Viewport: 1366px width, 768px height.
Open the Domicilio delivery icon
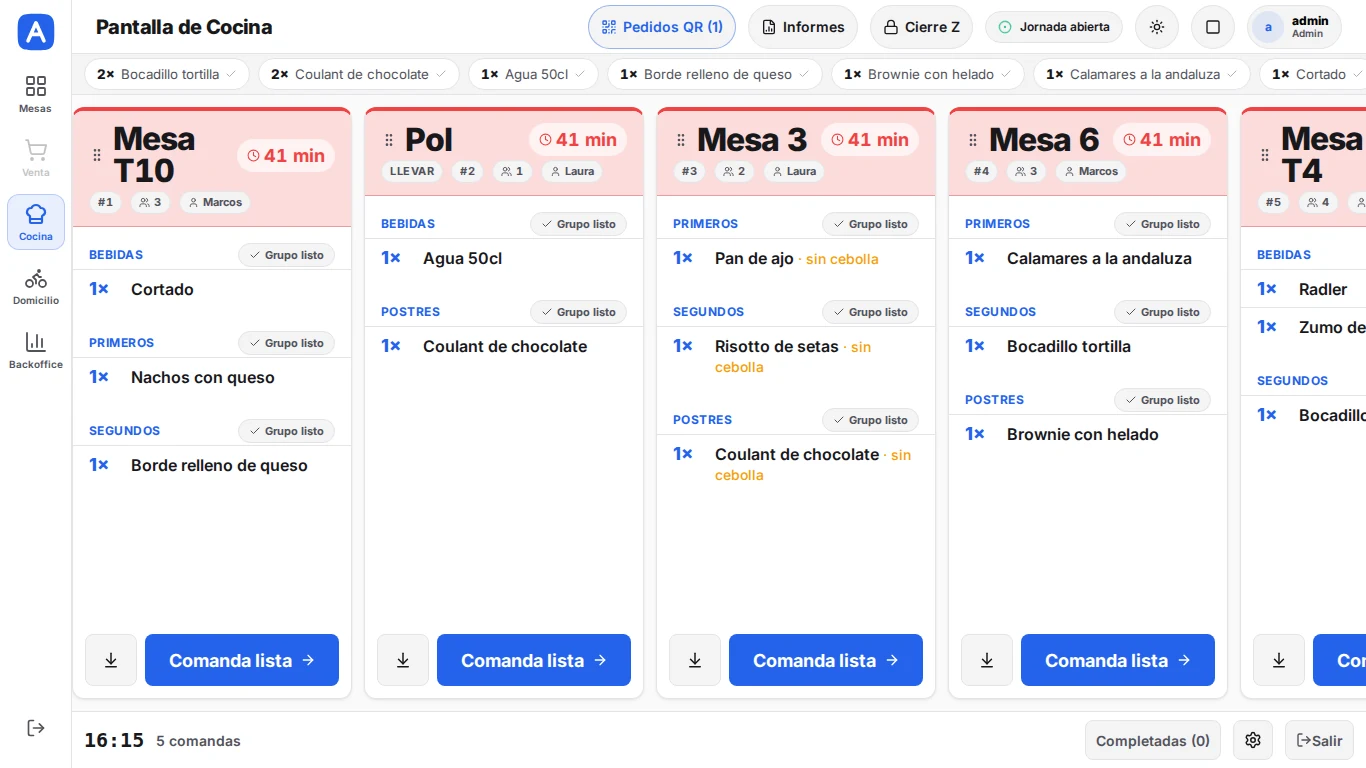pyautogui.click(x=36, y=286)
